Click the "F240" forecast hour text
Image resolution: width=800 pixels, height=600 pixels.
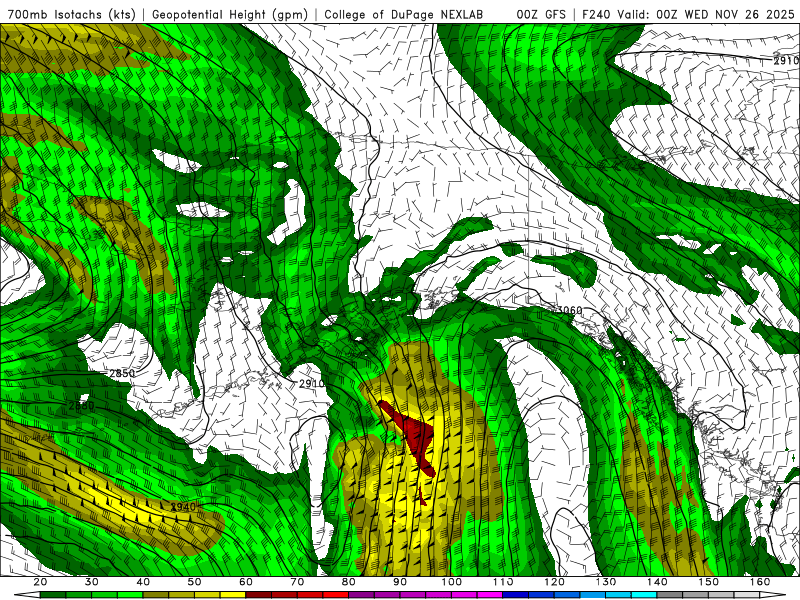tap(596, 15)
